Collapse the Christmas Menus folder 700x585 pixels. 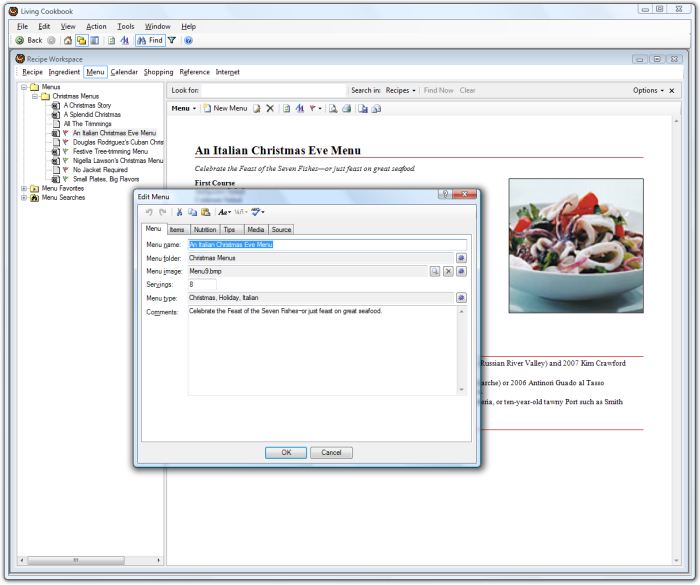point(35,96)
